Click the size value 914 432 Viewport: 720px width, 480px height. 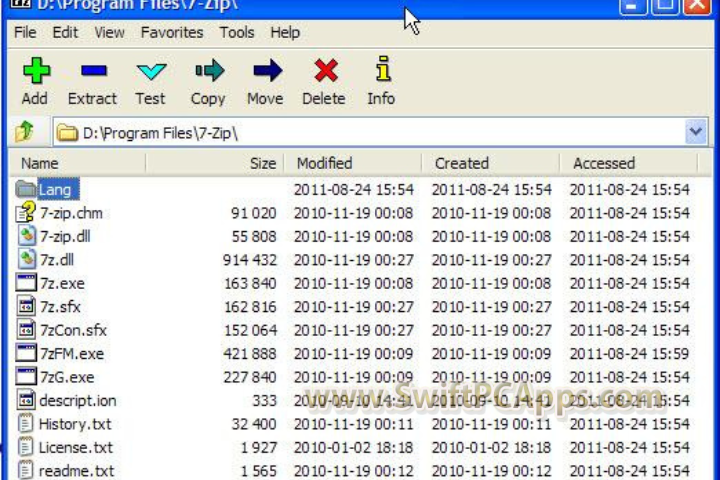pyautogui.click(x=250, y=260)
